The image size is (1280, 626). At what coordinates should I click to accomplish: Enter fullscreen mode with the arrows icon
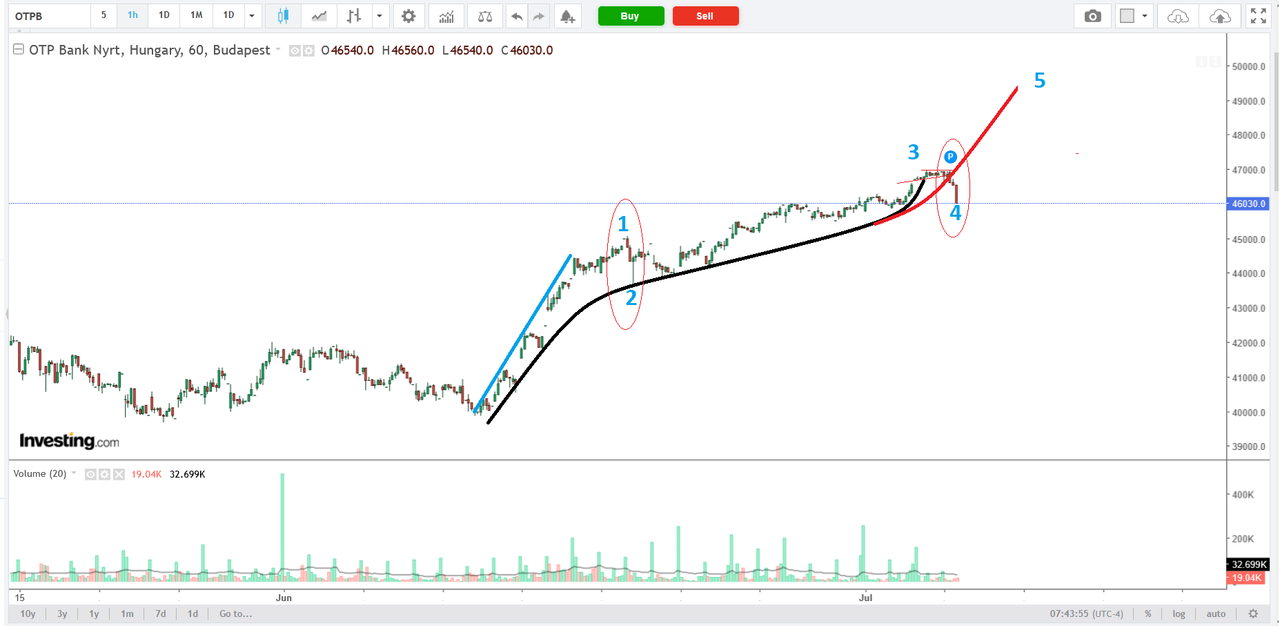pyautogui.click(x=1258, y=16)
